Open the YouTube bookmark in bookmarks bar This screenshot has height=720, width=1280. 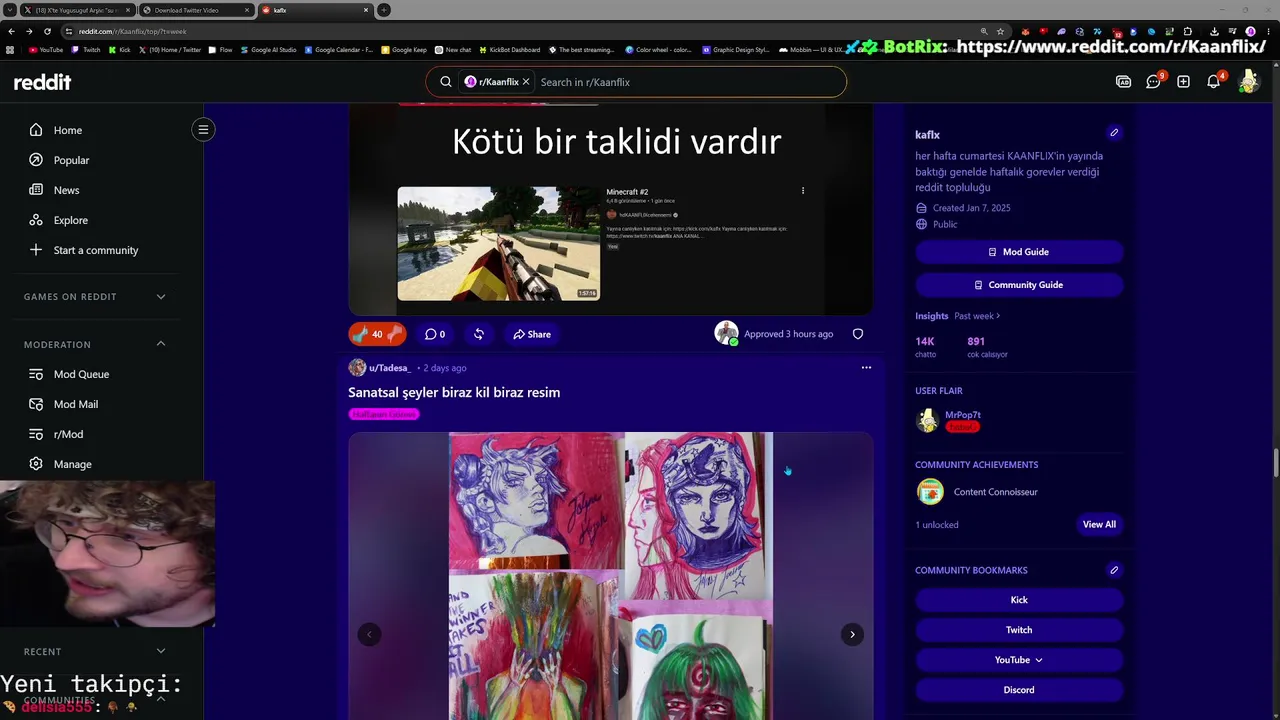[x=46, y=49]
